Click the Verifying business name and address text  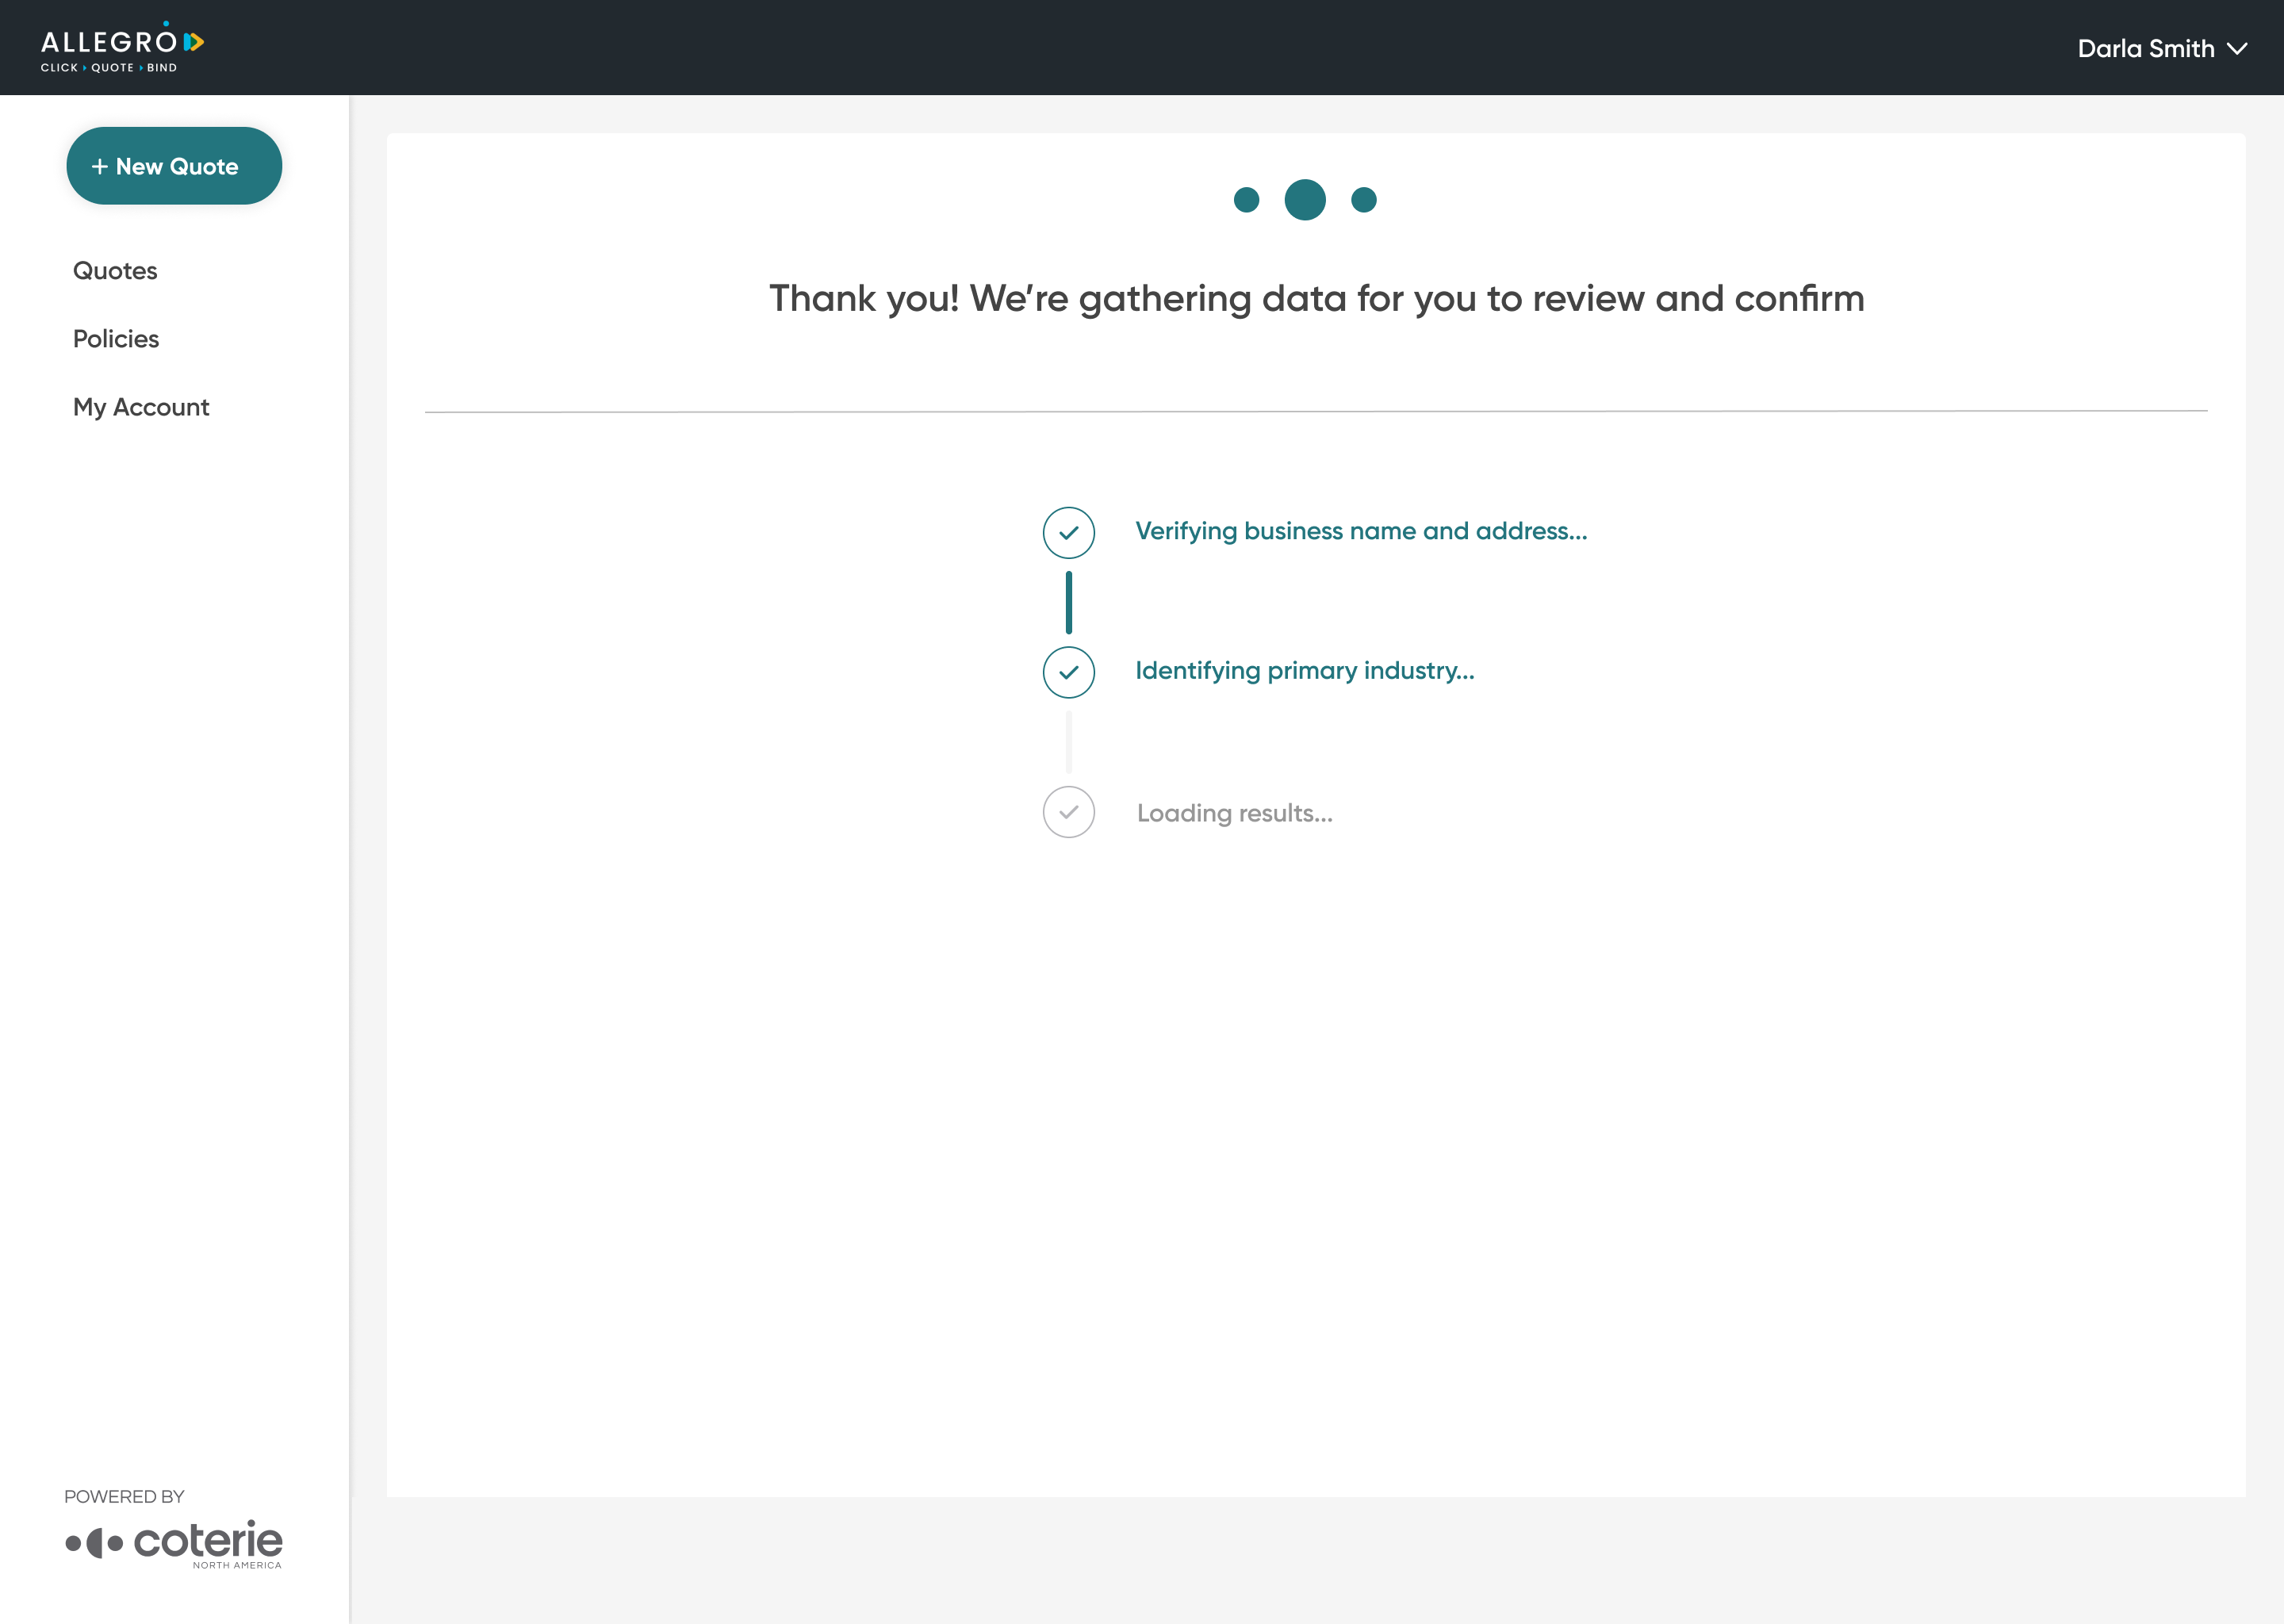[x=1360, y=531]
